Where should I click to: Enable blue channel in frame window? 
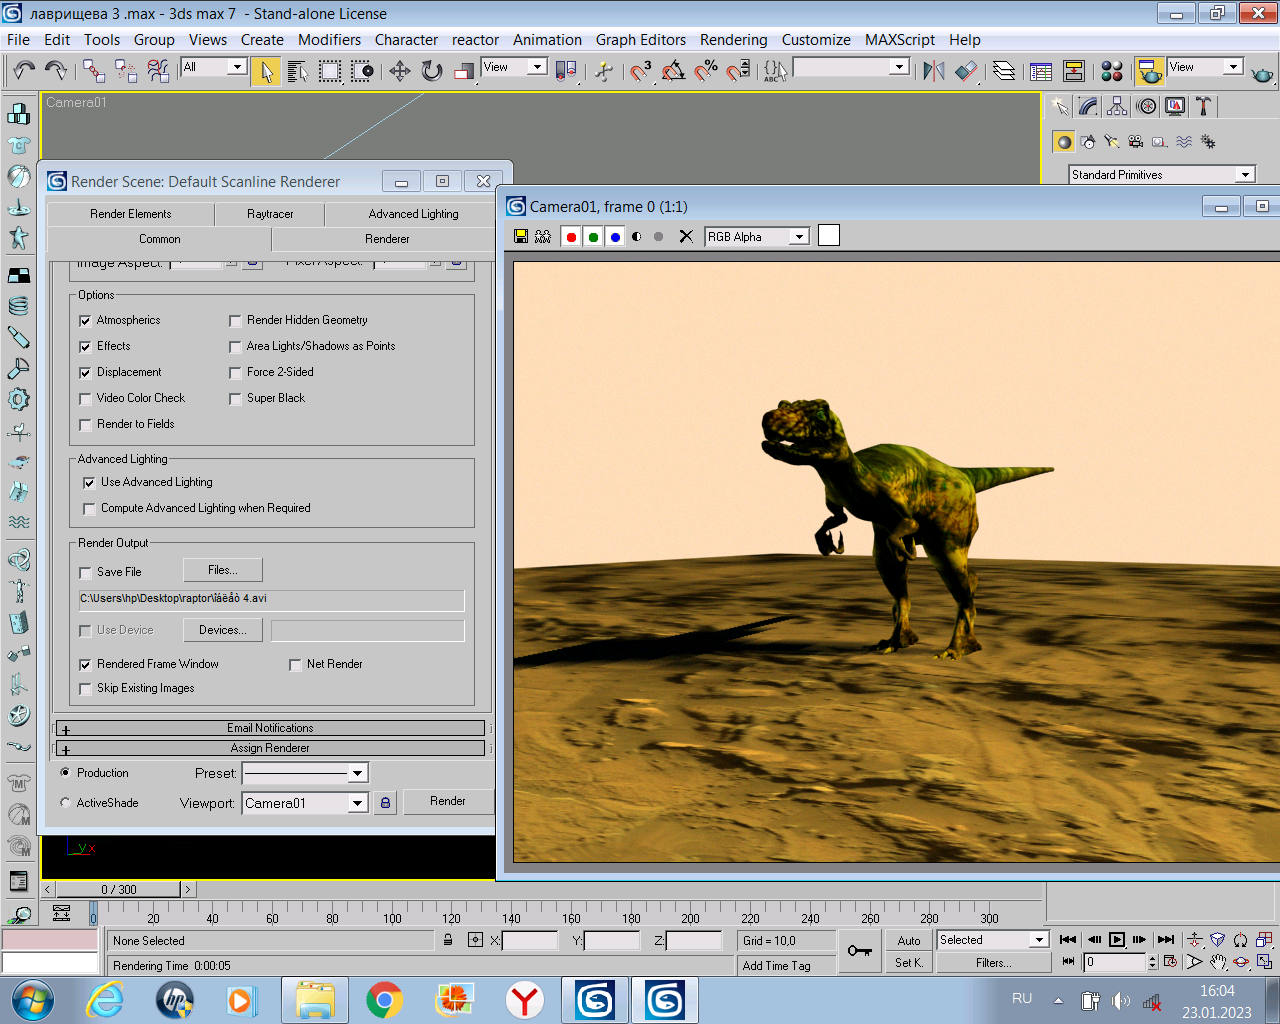(x=615, y=237)
